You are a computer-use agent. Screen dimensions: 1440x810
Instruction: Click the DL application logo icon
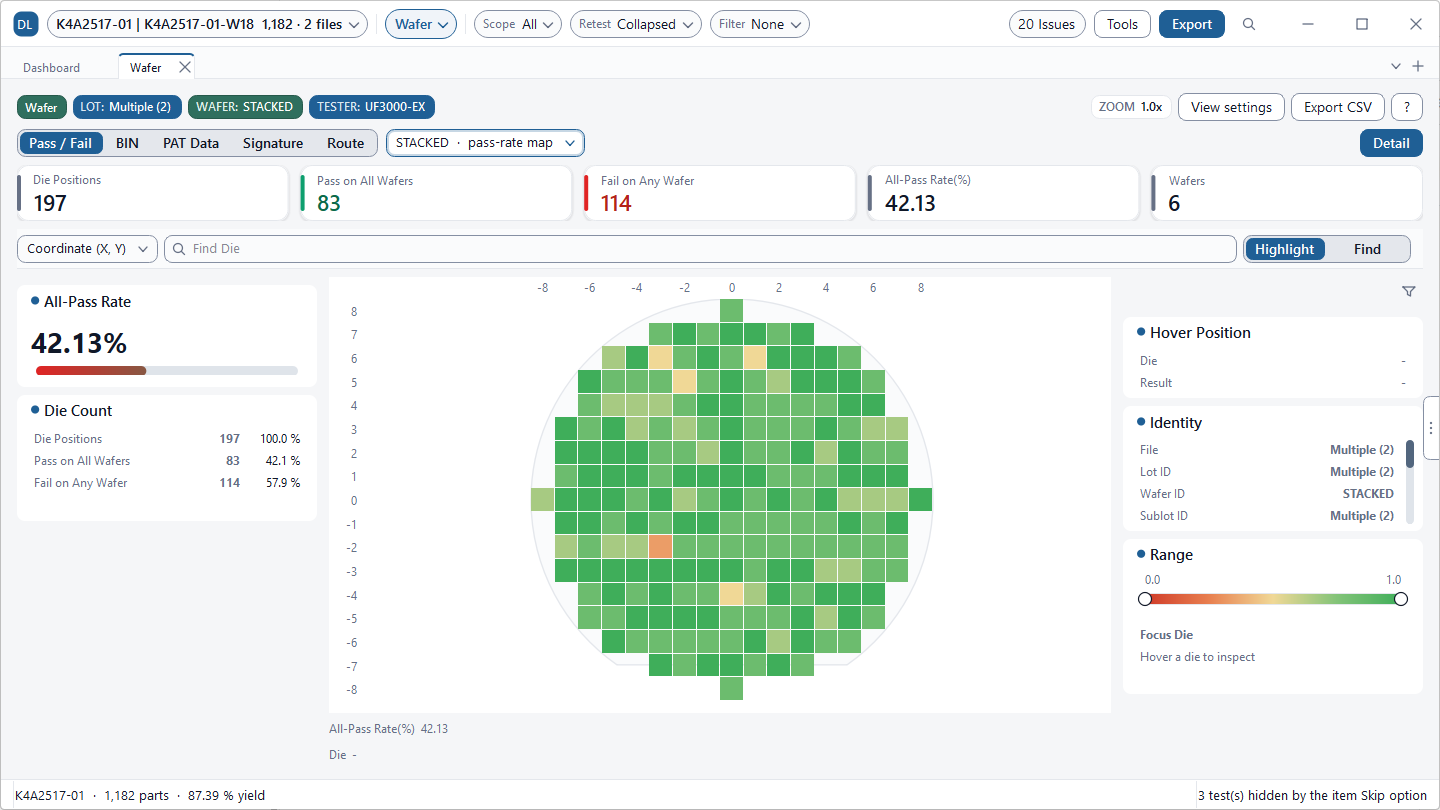pyautogui.click(x=26, y=24)
